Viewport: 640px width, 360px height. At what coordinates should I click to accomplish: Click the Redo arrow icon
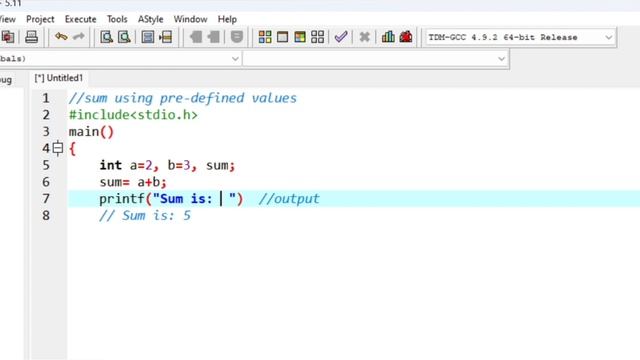(78, 37)
